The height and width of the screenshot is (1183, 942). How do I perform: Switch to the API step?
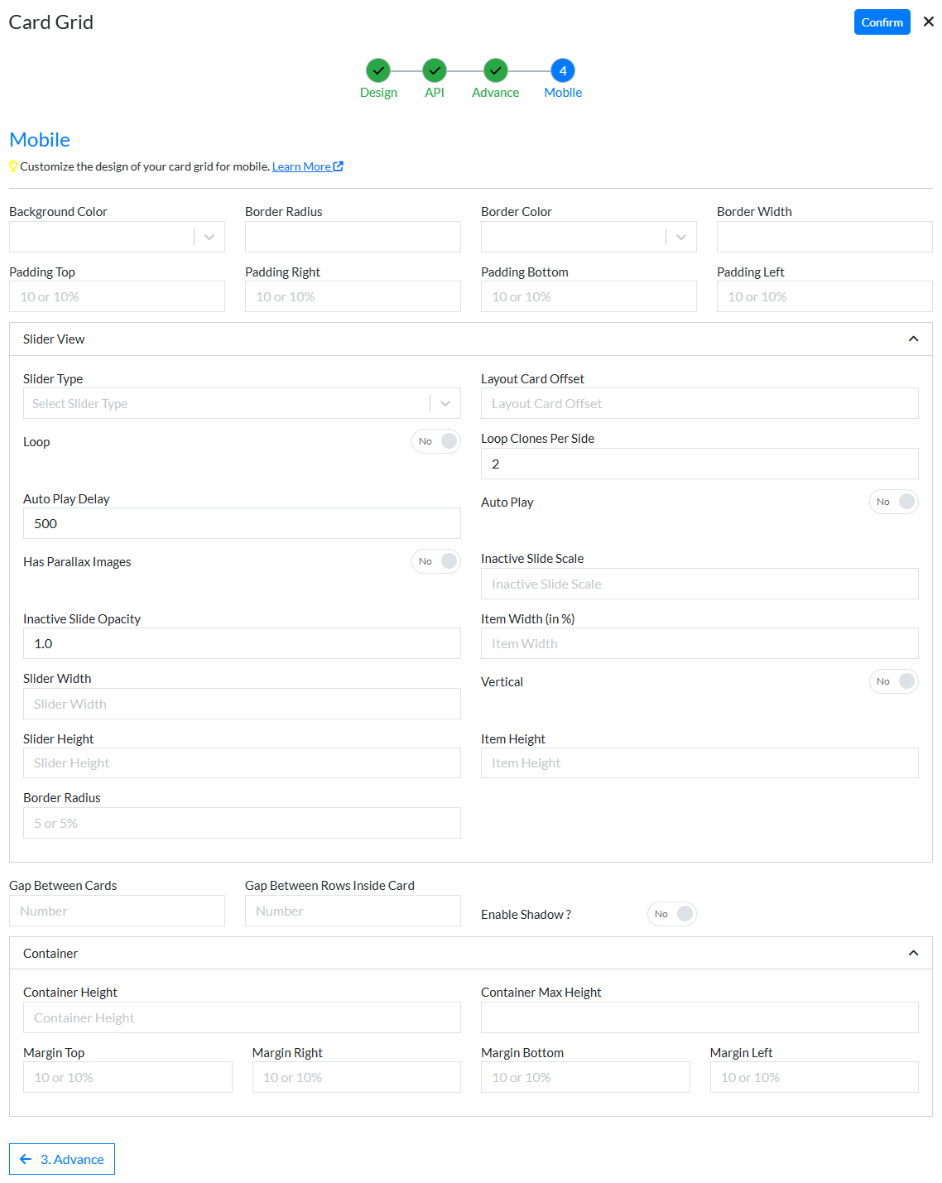pos(434,91)
